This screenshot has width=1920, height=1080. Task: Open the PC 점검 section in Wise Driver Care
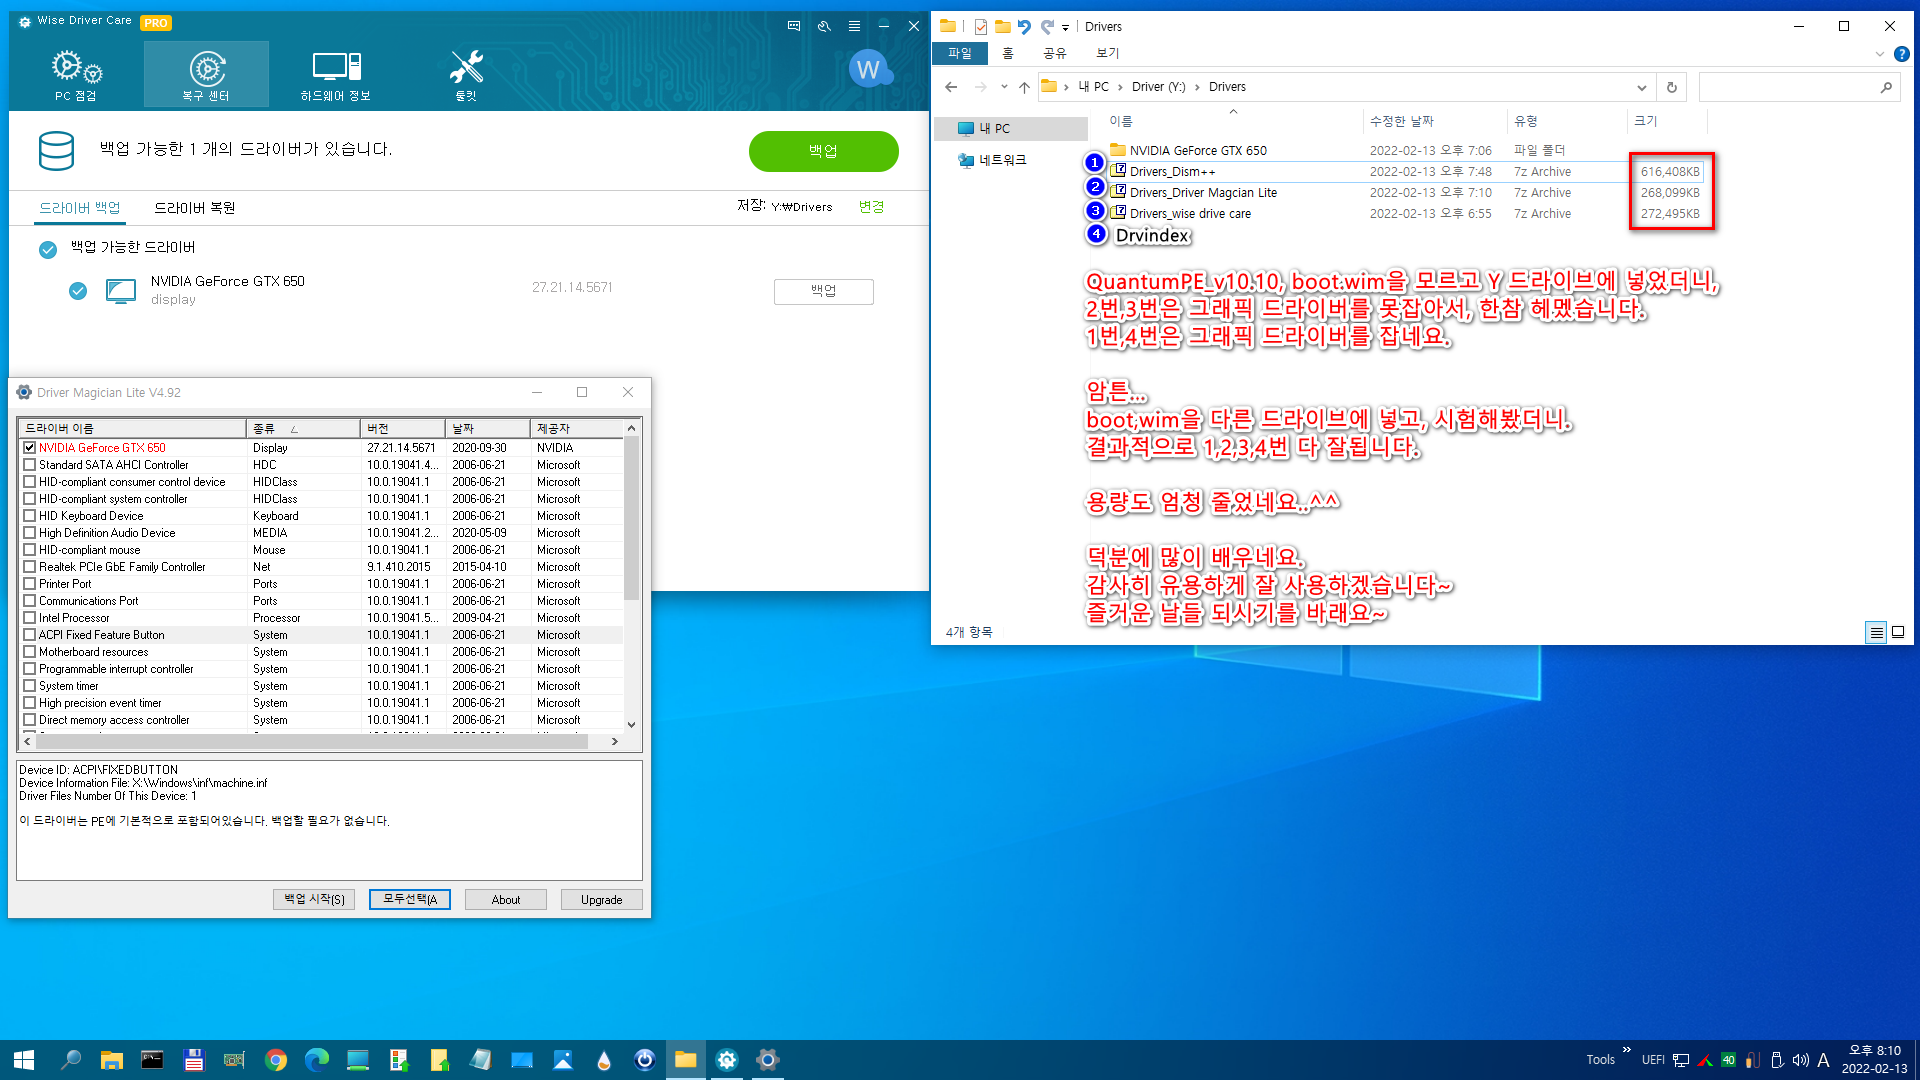point(76,75)
